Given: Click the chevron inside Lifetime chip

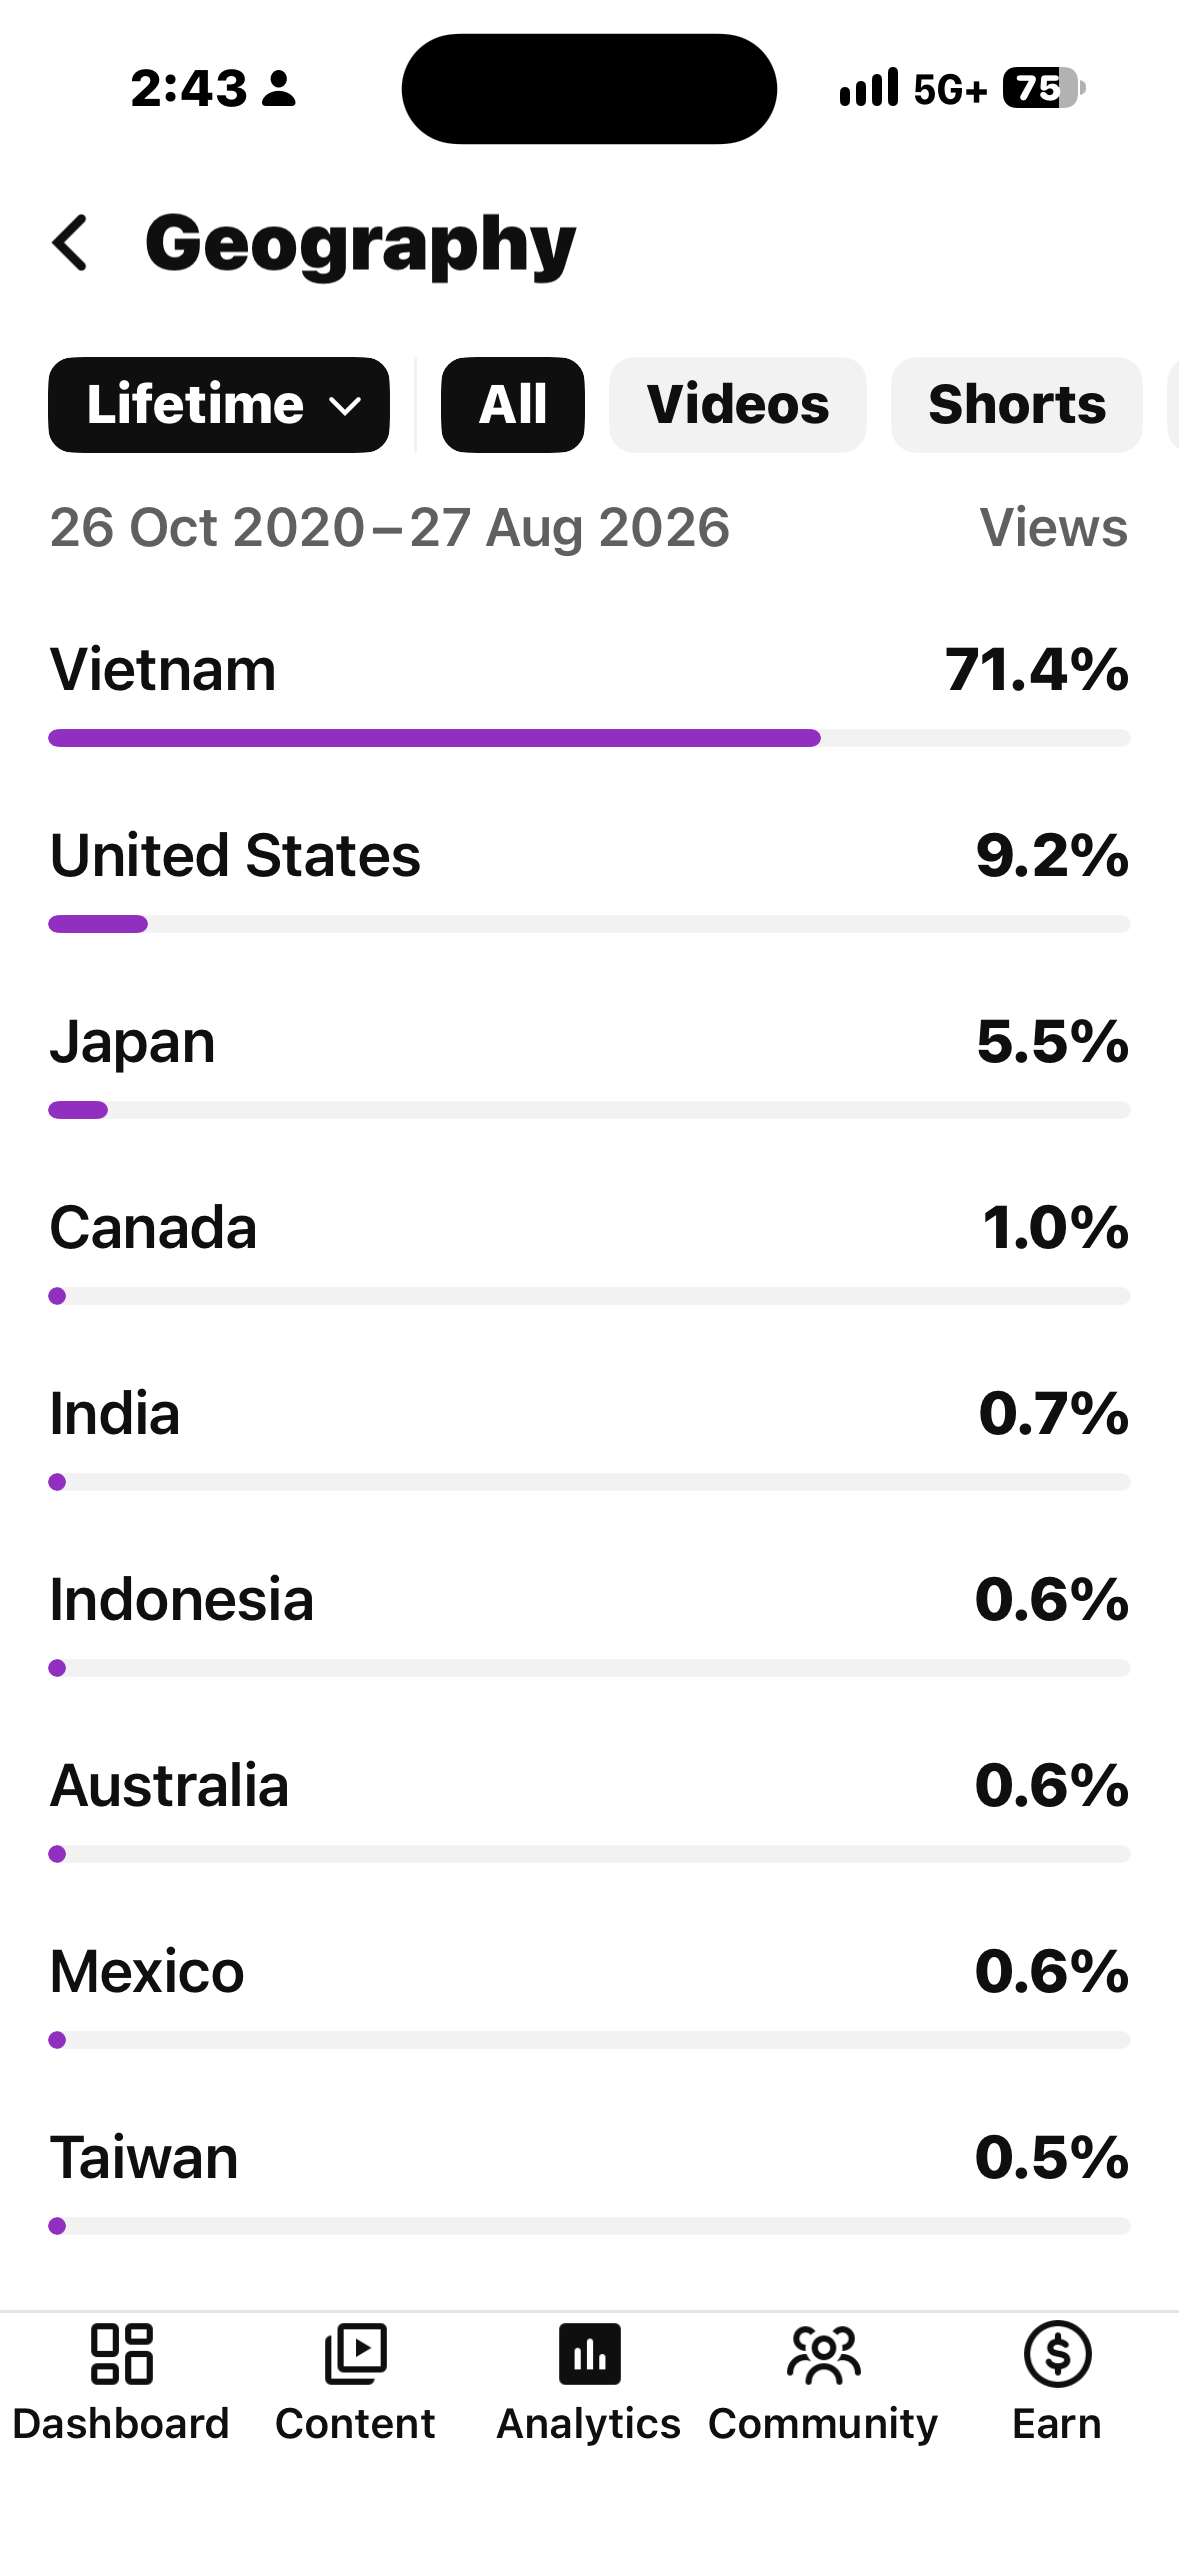Looking at the screenshot, I should [x=345, y=407].
